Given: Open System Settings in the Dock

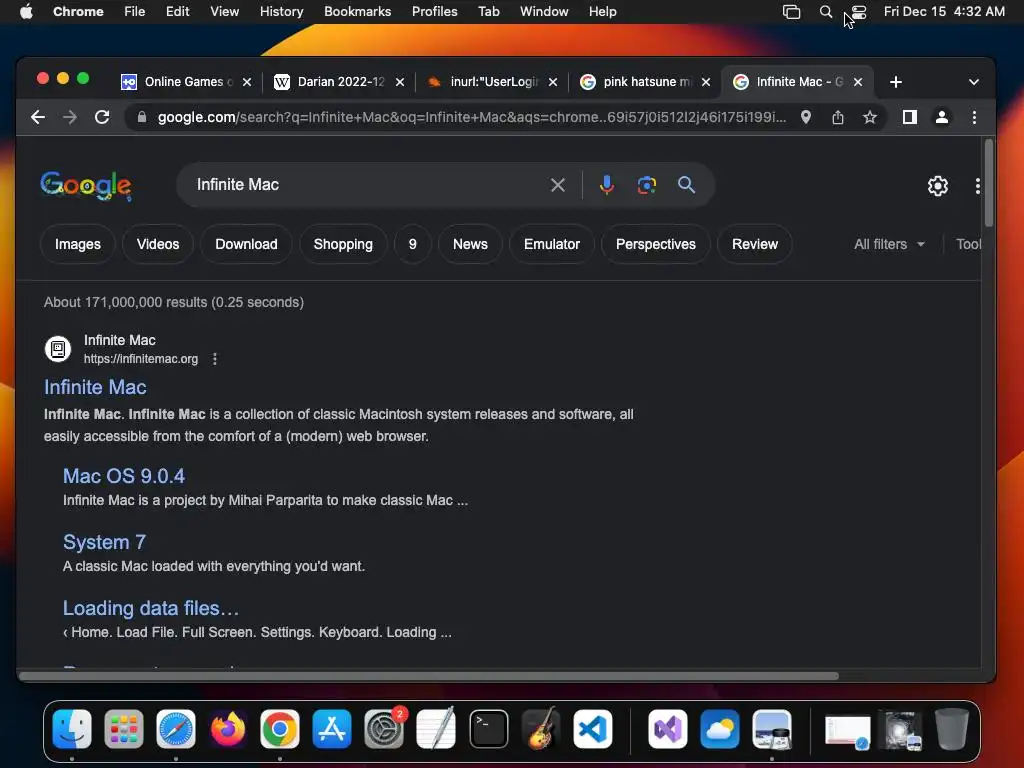Looking at the screenshot, I should [x=384, y=729].
